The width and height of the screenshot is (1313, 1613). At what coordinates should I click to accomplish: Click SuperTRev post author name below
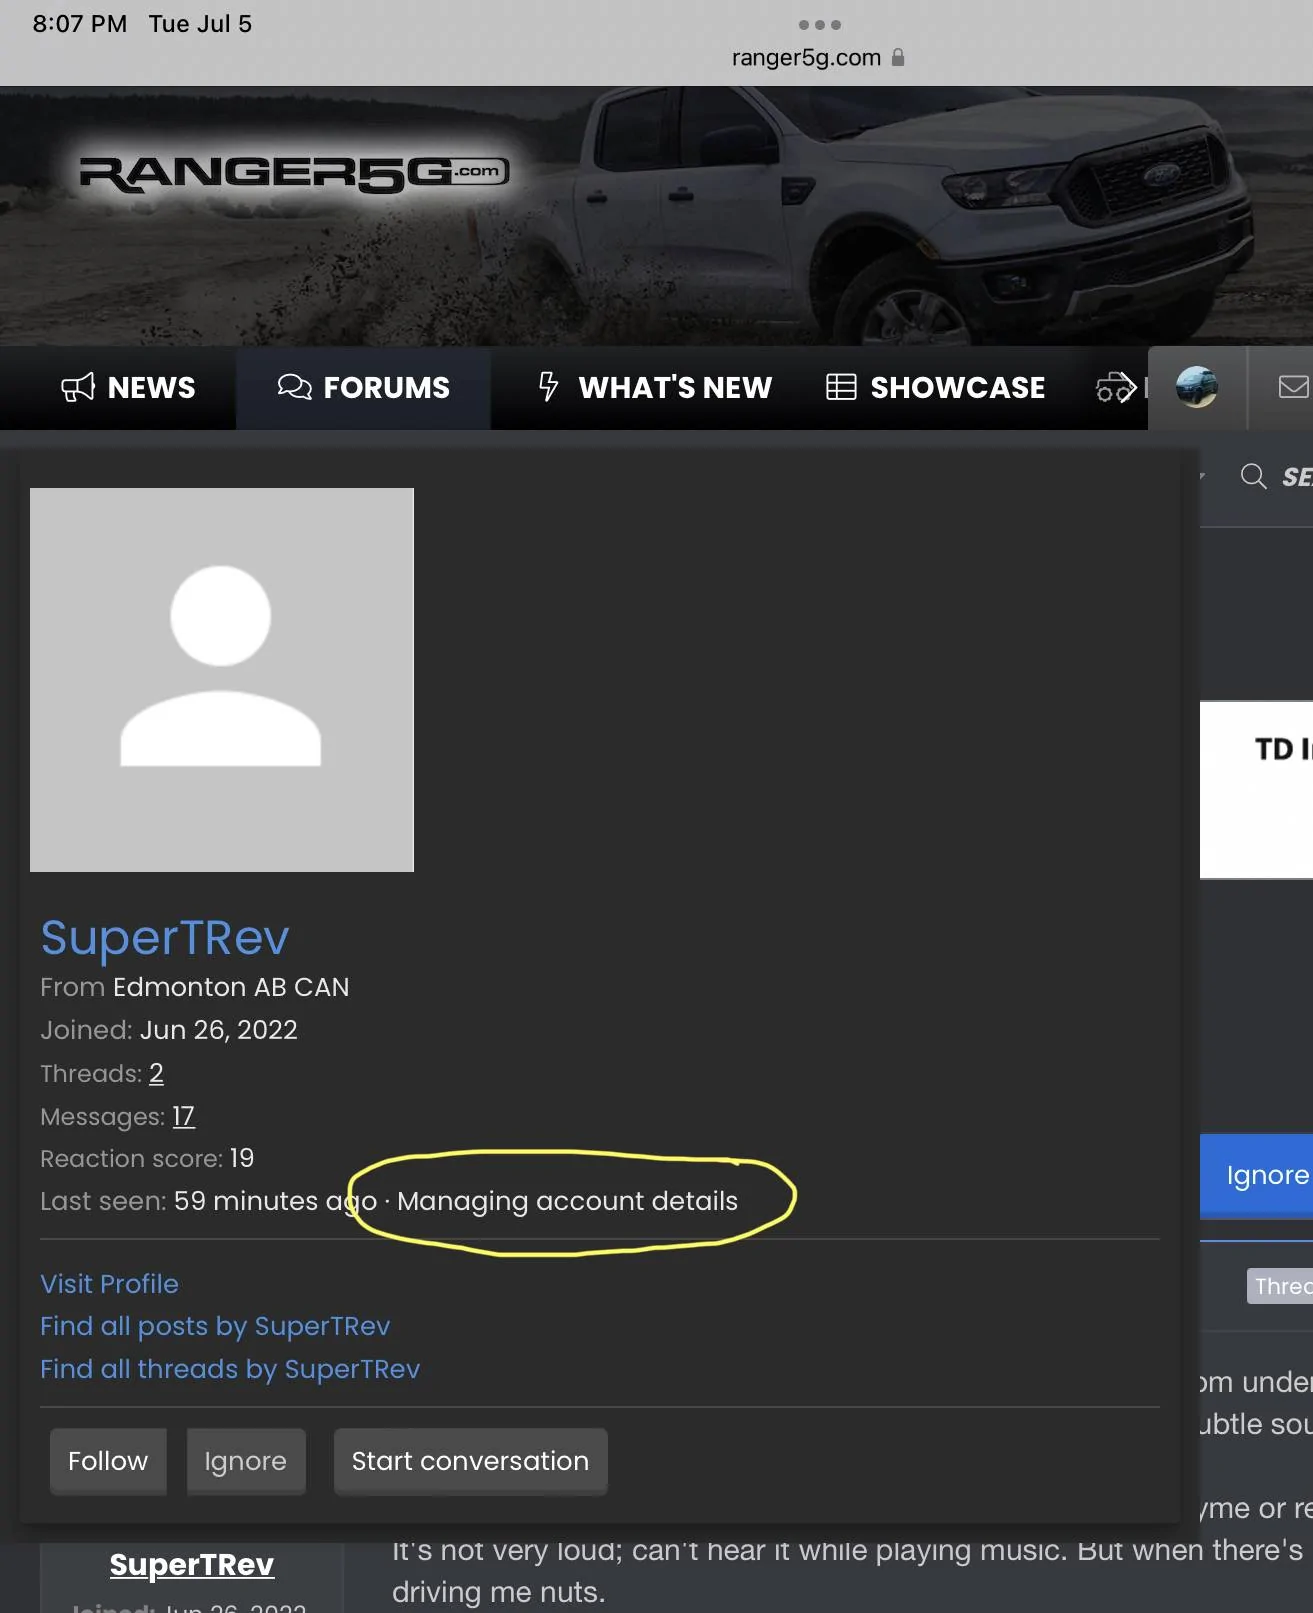(191, 1565)
